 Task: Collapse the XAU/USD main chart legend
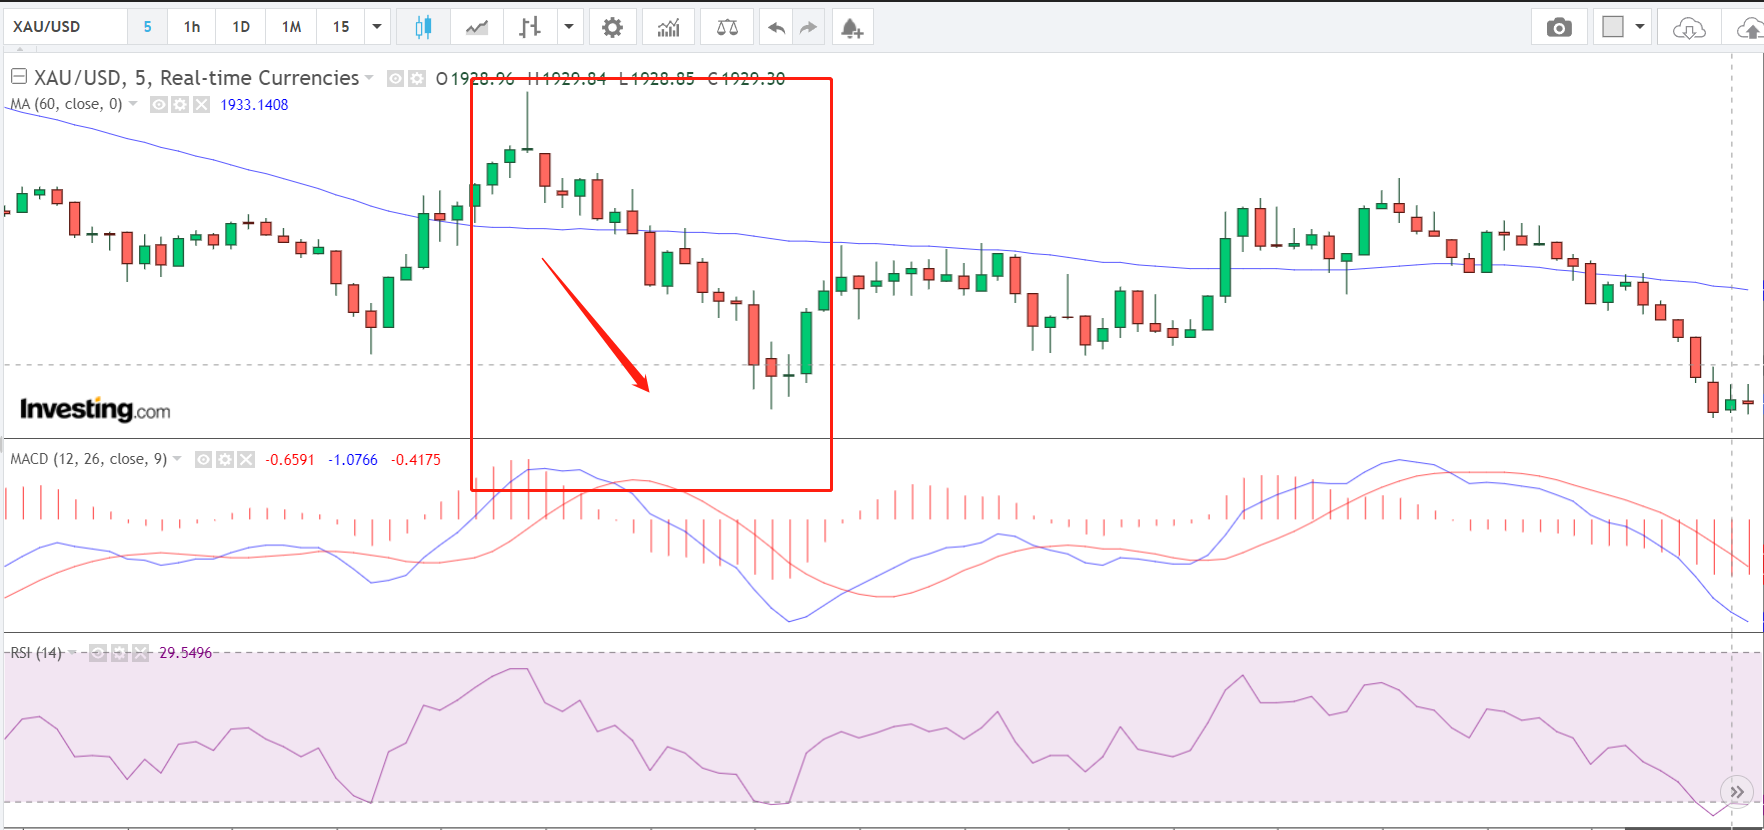18,77
